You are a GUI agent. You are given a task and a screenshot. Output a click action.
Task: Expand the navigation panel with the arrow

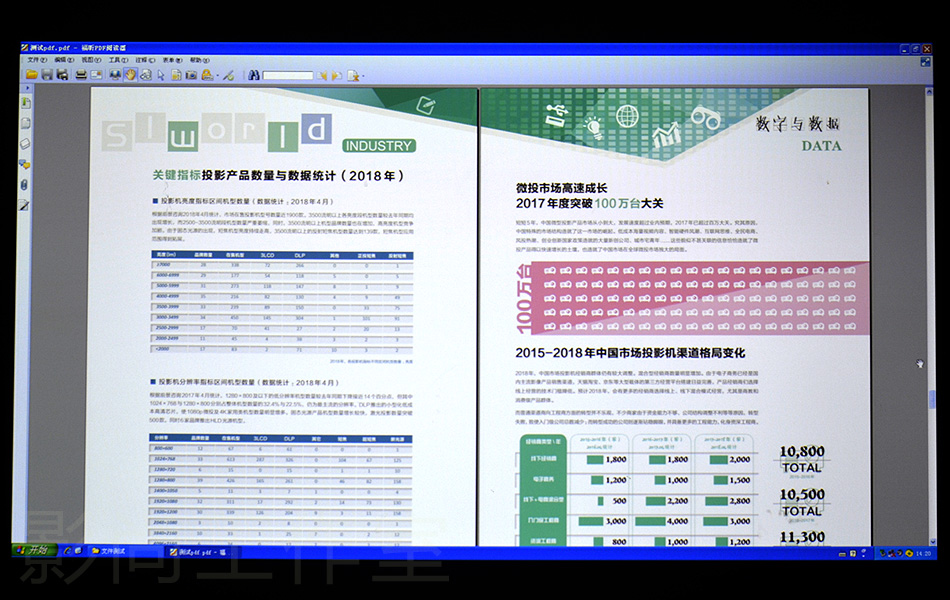(27, 88)
